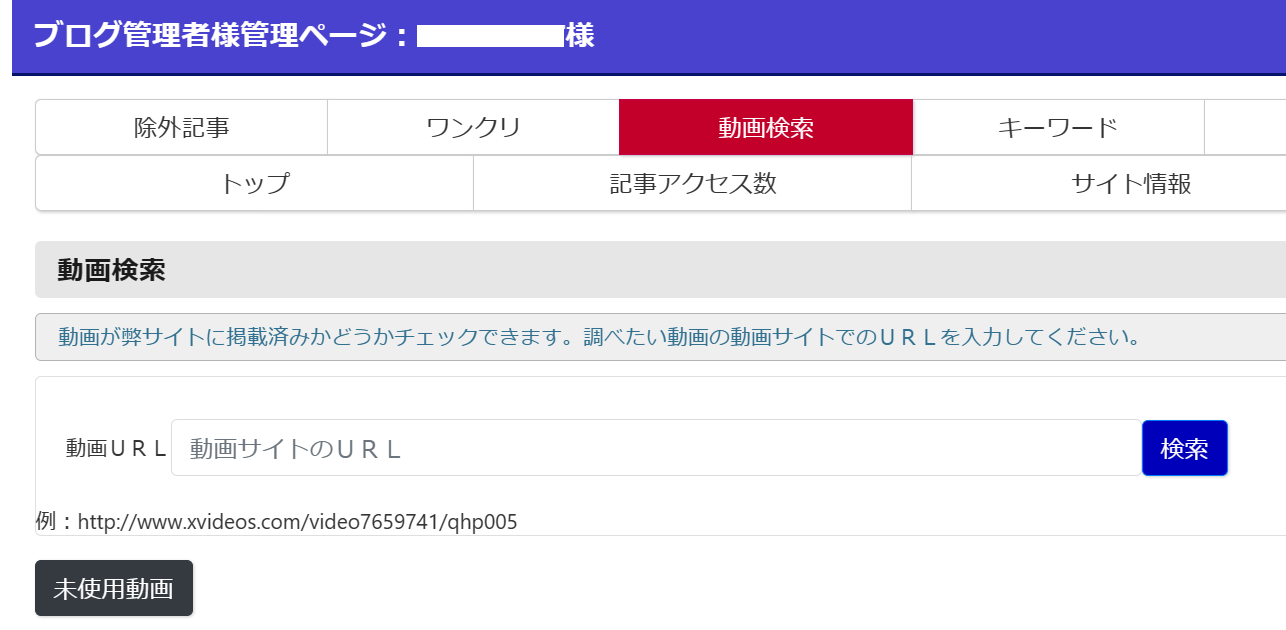Click the 動画検索 section heading

tap(111, 270)
